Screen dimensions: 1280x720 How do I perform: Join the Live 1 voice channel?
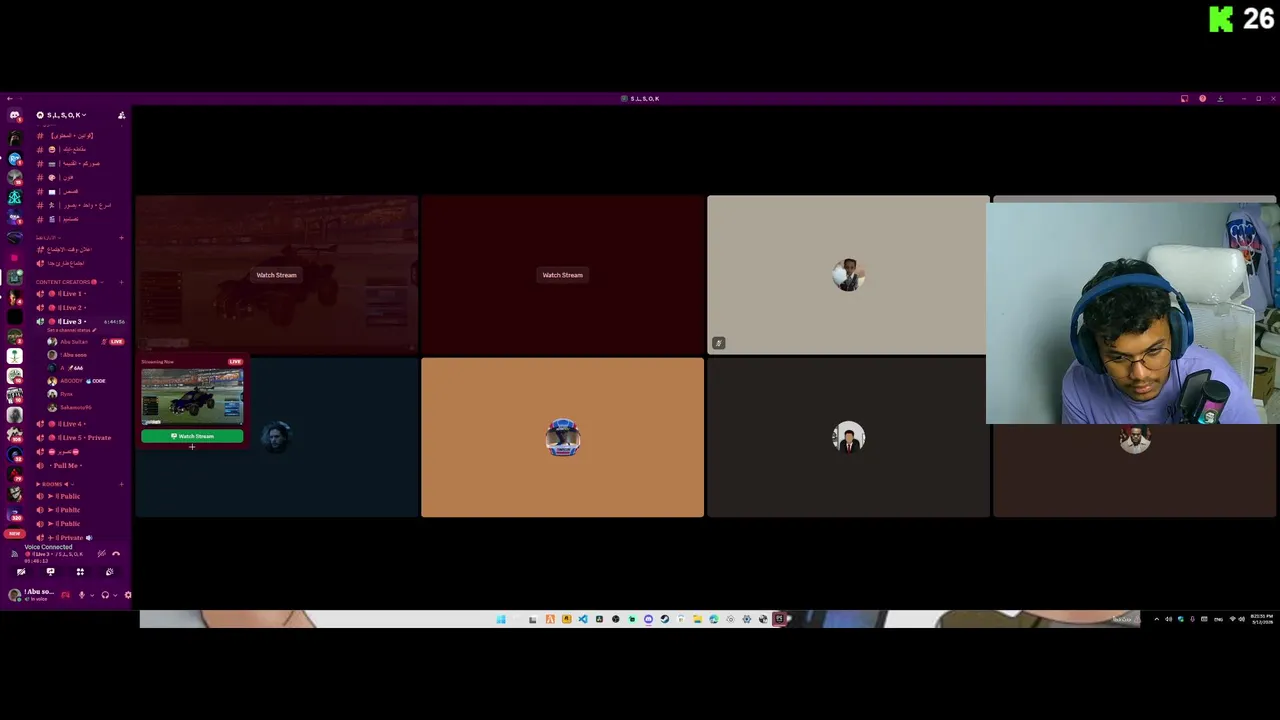point(79,294)
